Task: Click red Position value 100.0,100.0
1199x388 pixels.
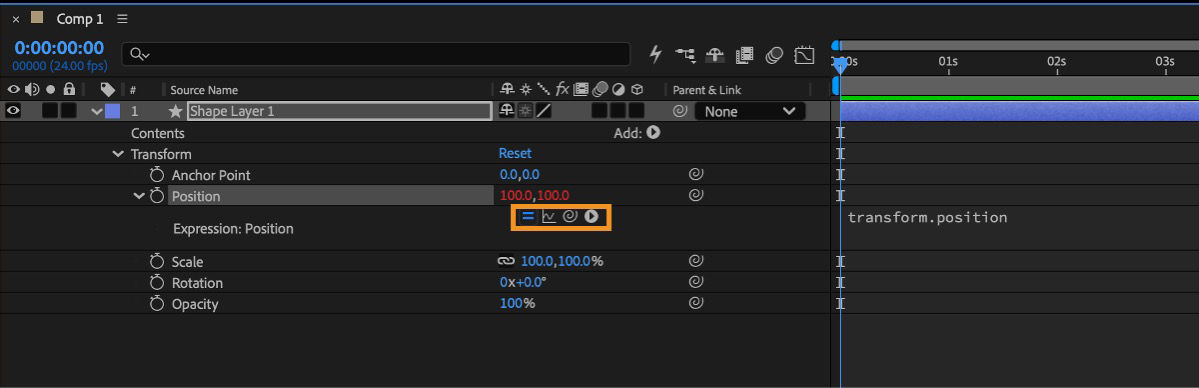Action: (535, 196)
